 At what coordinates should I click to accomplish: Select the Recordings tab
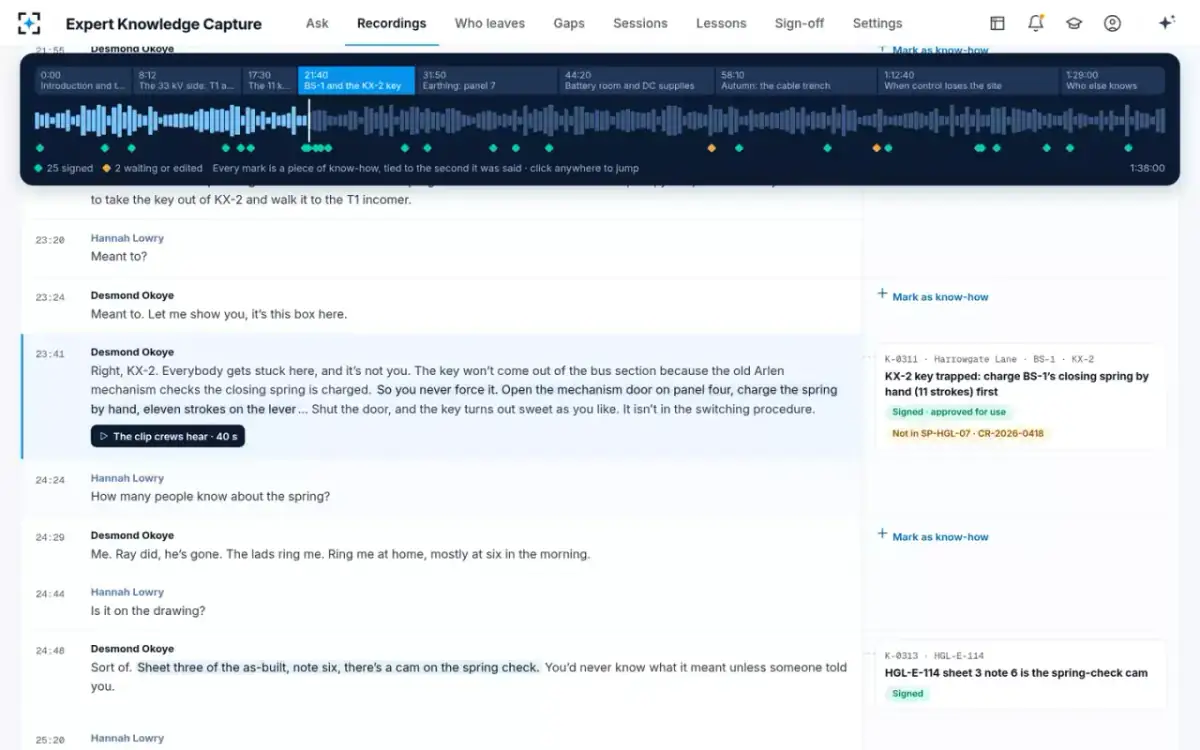pyautogui.click(x=391, y=23)
